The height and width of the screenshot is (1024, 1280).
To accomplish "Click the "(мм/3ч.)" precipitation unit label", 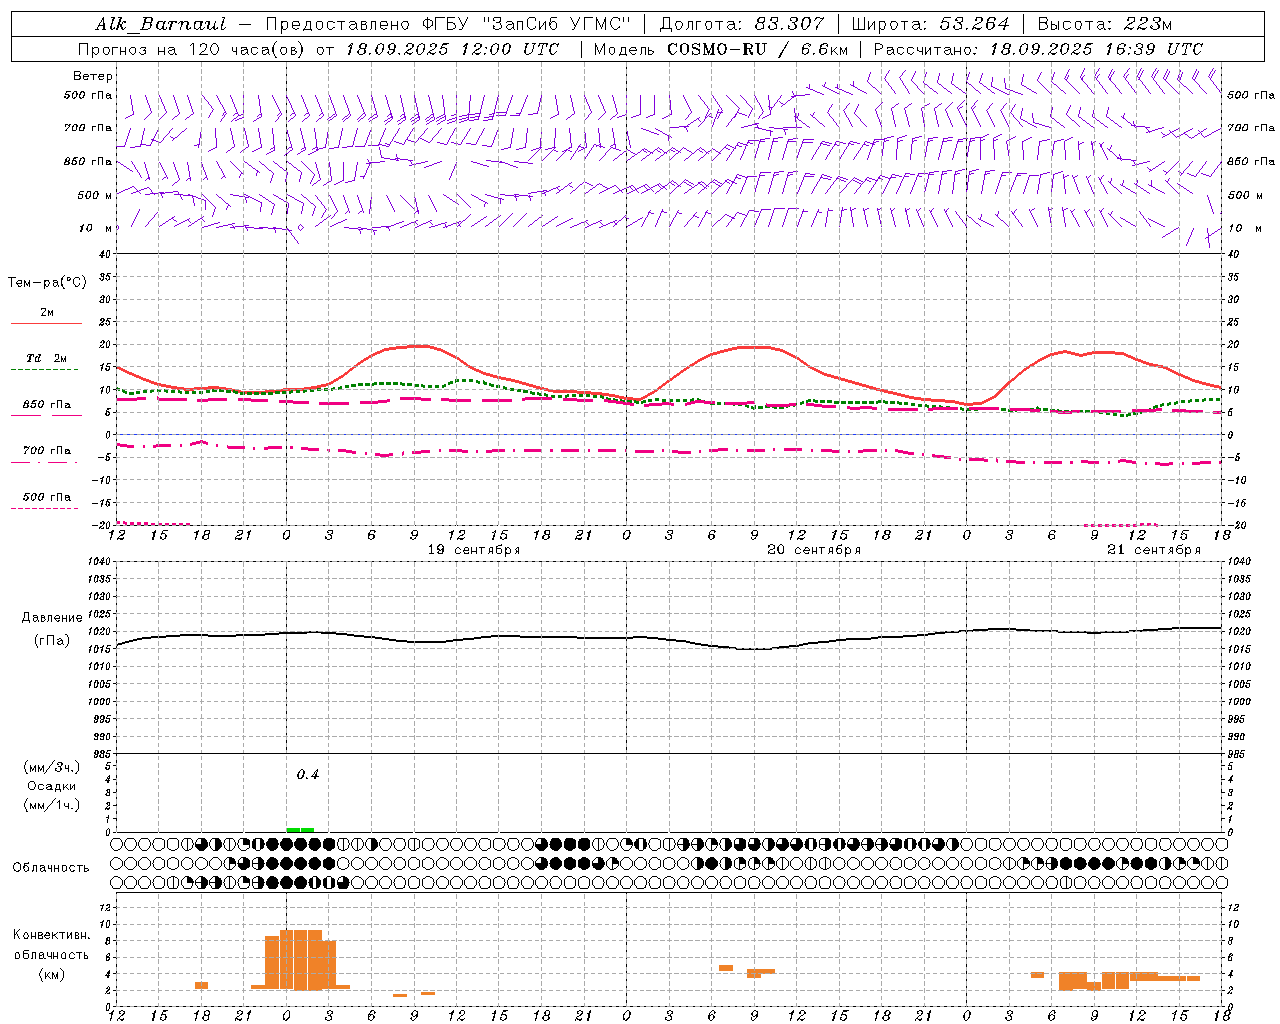I will (52, 767).
